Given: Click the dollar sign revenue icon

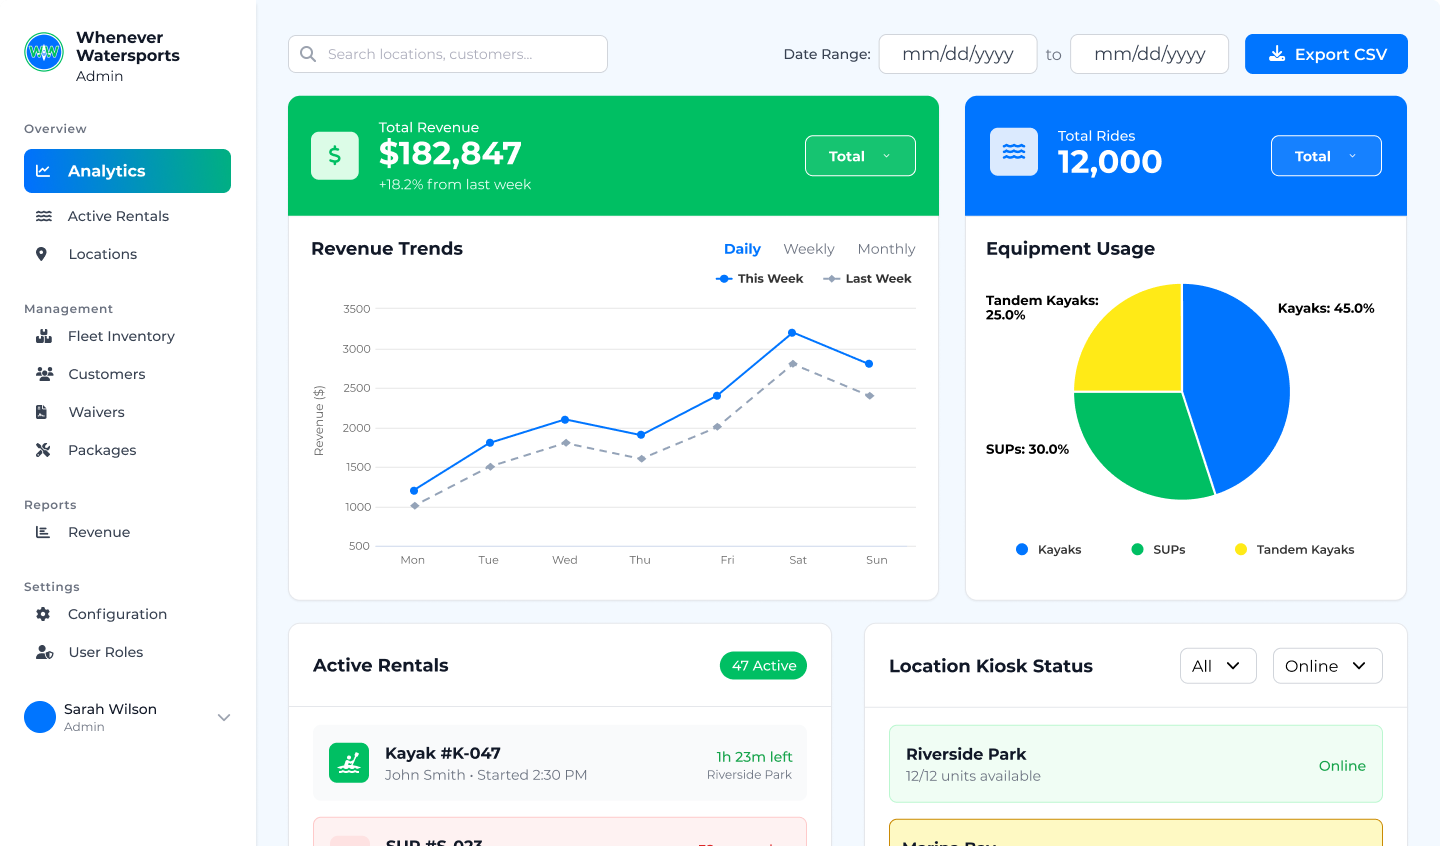Looking at the screenshot, I should click(335, 156).
